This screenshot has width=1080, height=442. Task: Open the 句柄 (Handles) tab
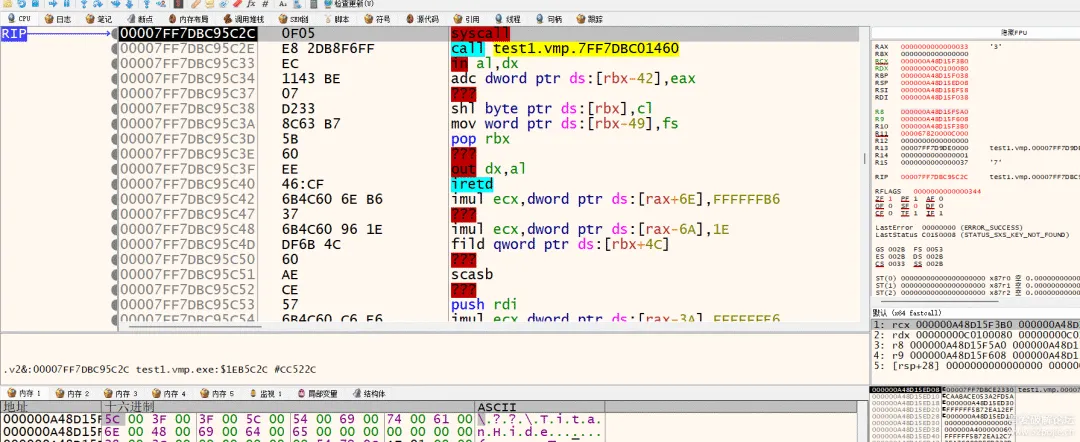point(549,19)
